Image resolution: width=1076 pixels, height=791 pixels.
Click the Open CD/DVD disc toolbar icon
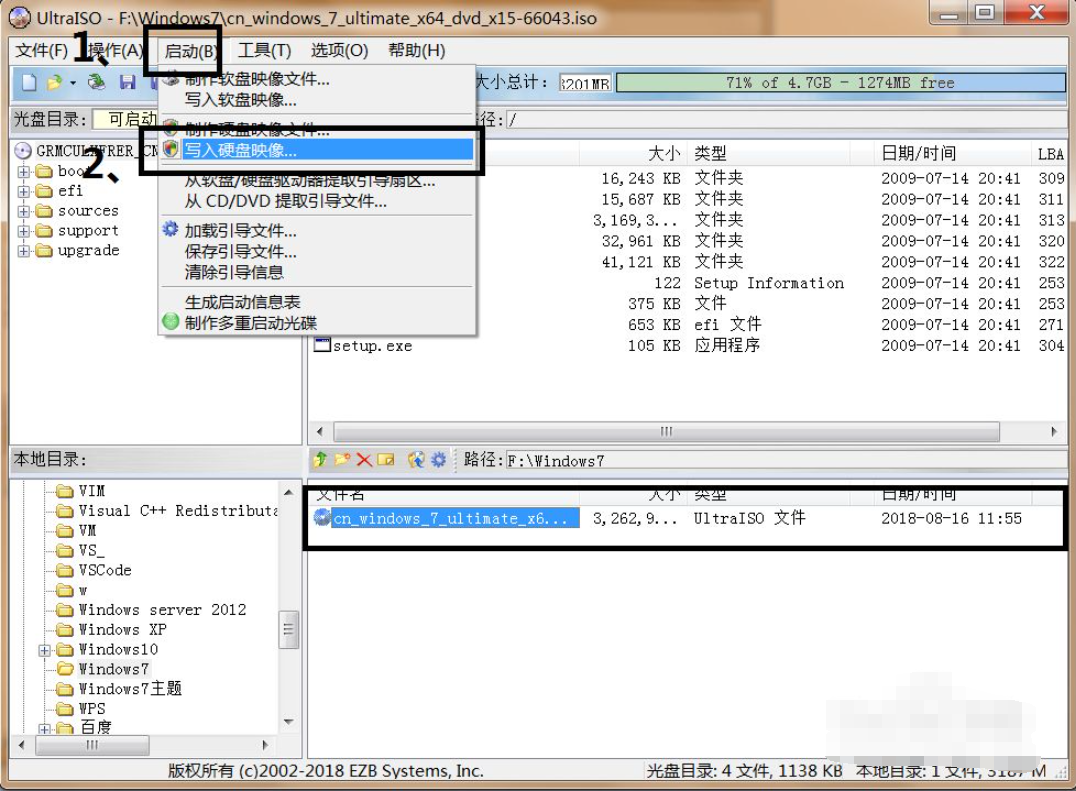click(97, 82)
